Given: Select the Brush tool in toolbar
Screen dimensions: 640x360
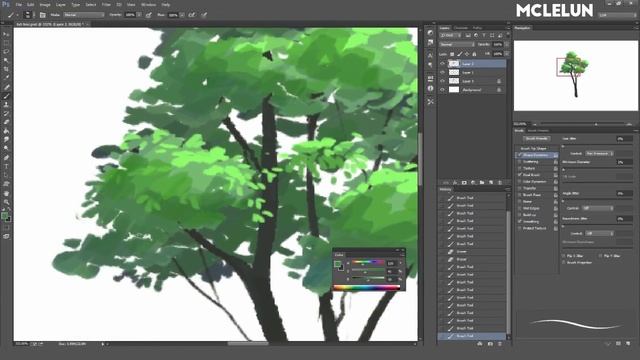Looking at the screenshot, I should point(6,96).
